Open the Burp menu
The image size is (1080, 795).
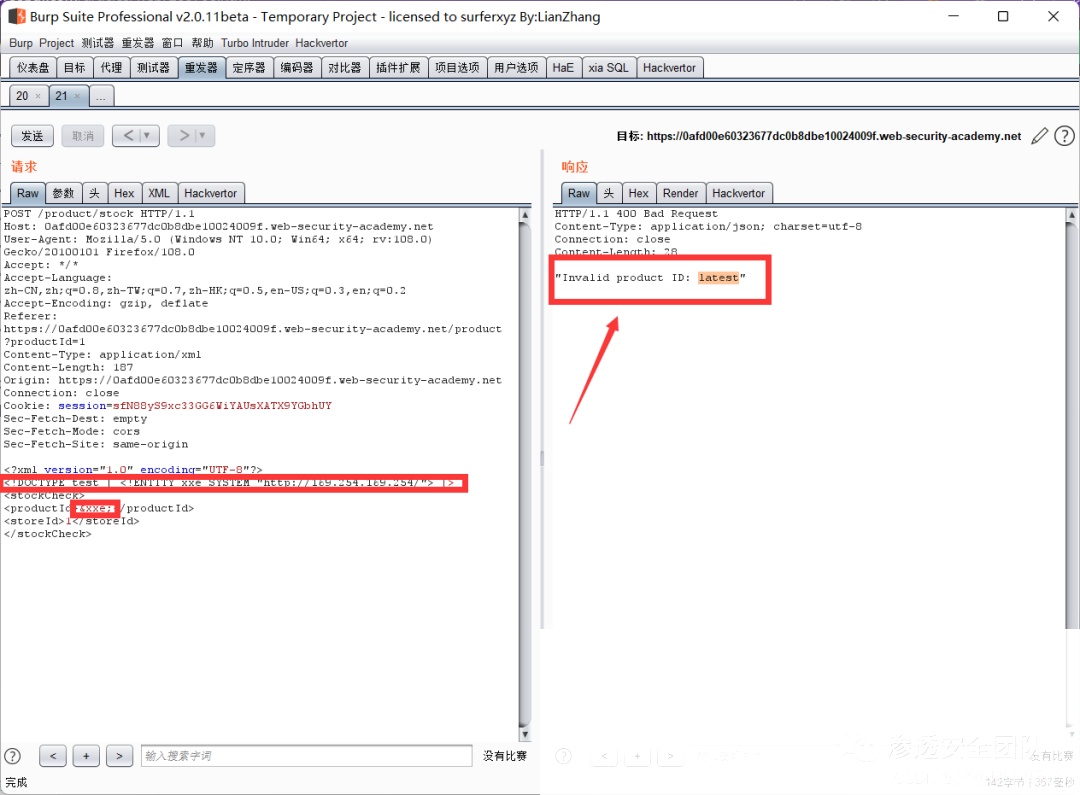tap(21, 43)
